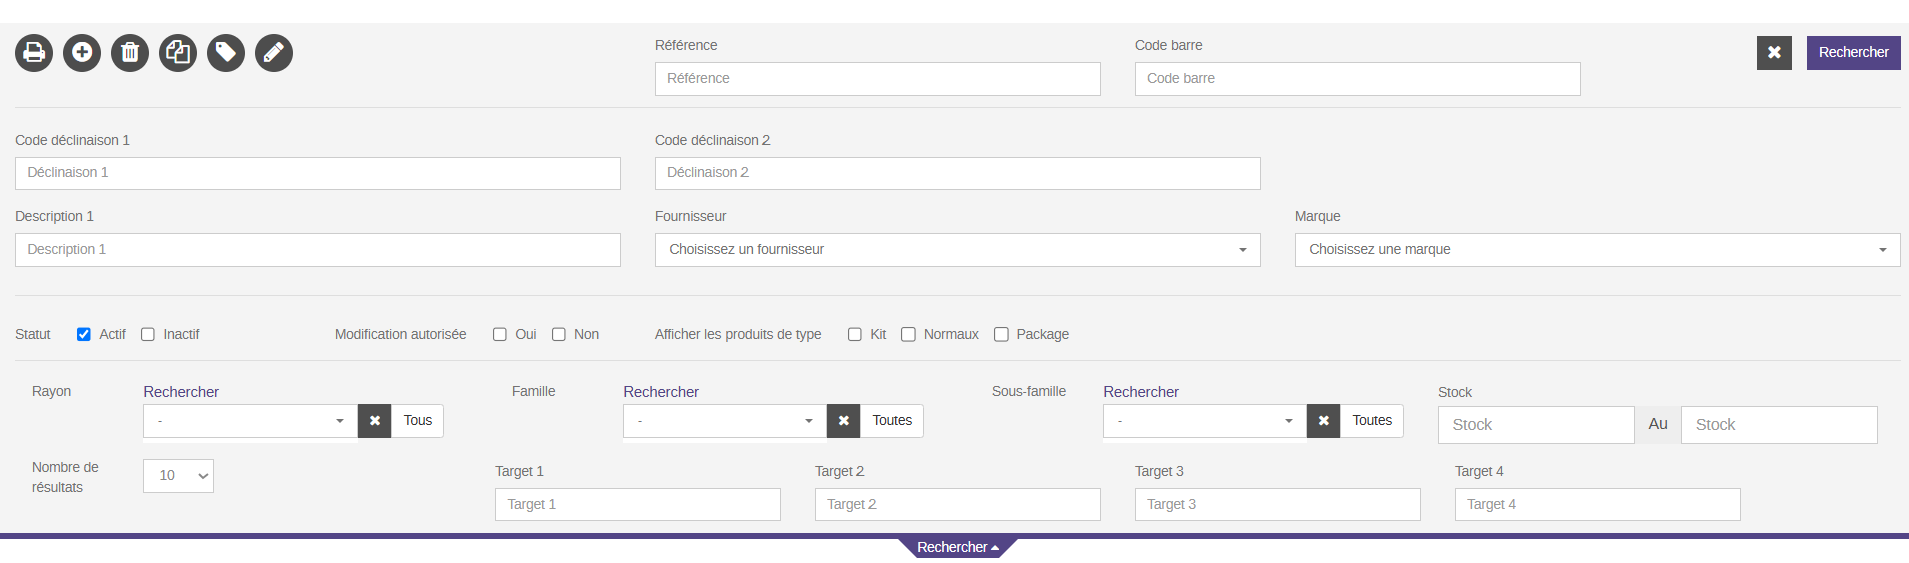Click the pencil edit icon

[274, 52]
